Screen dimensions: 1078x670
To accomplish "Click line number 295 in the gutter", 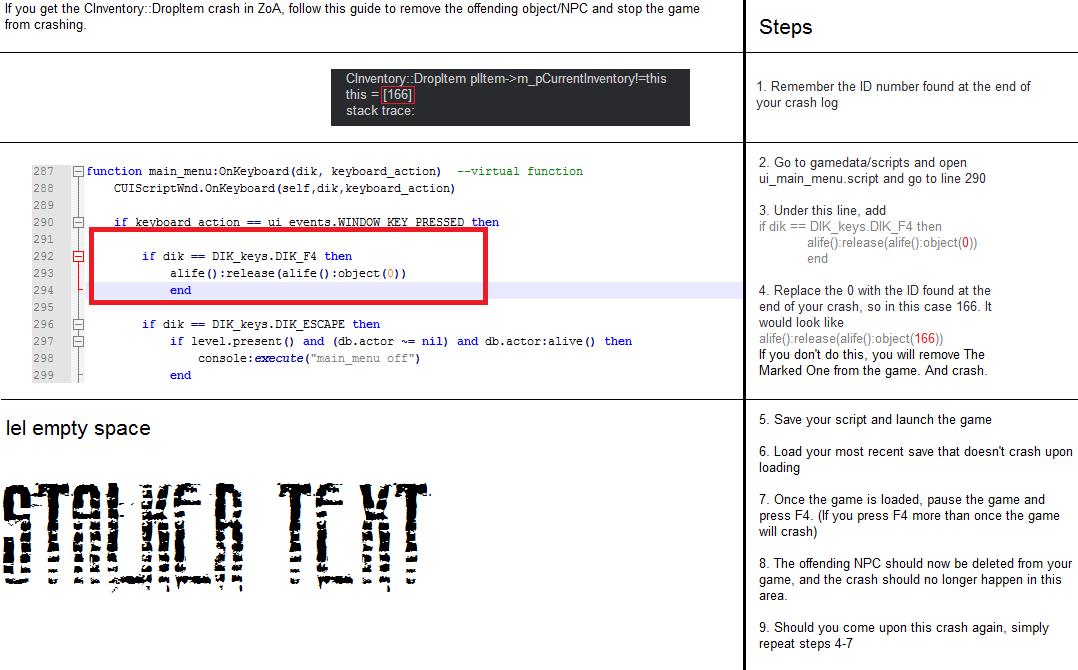I will click(x=43, y=307).
